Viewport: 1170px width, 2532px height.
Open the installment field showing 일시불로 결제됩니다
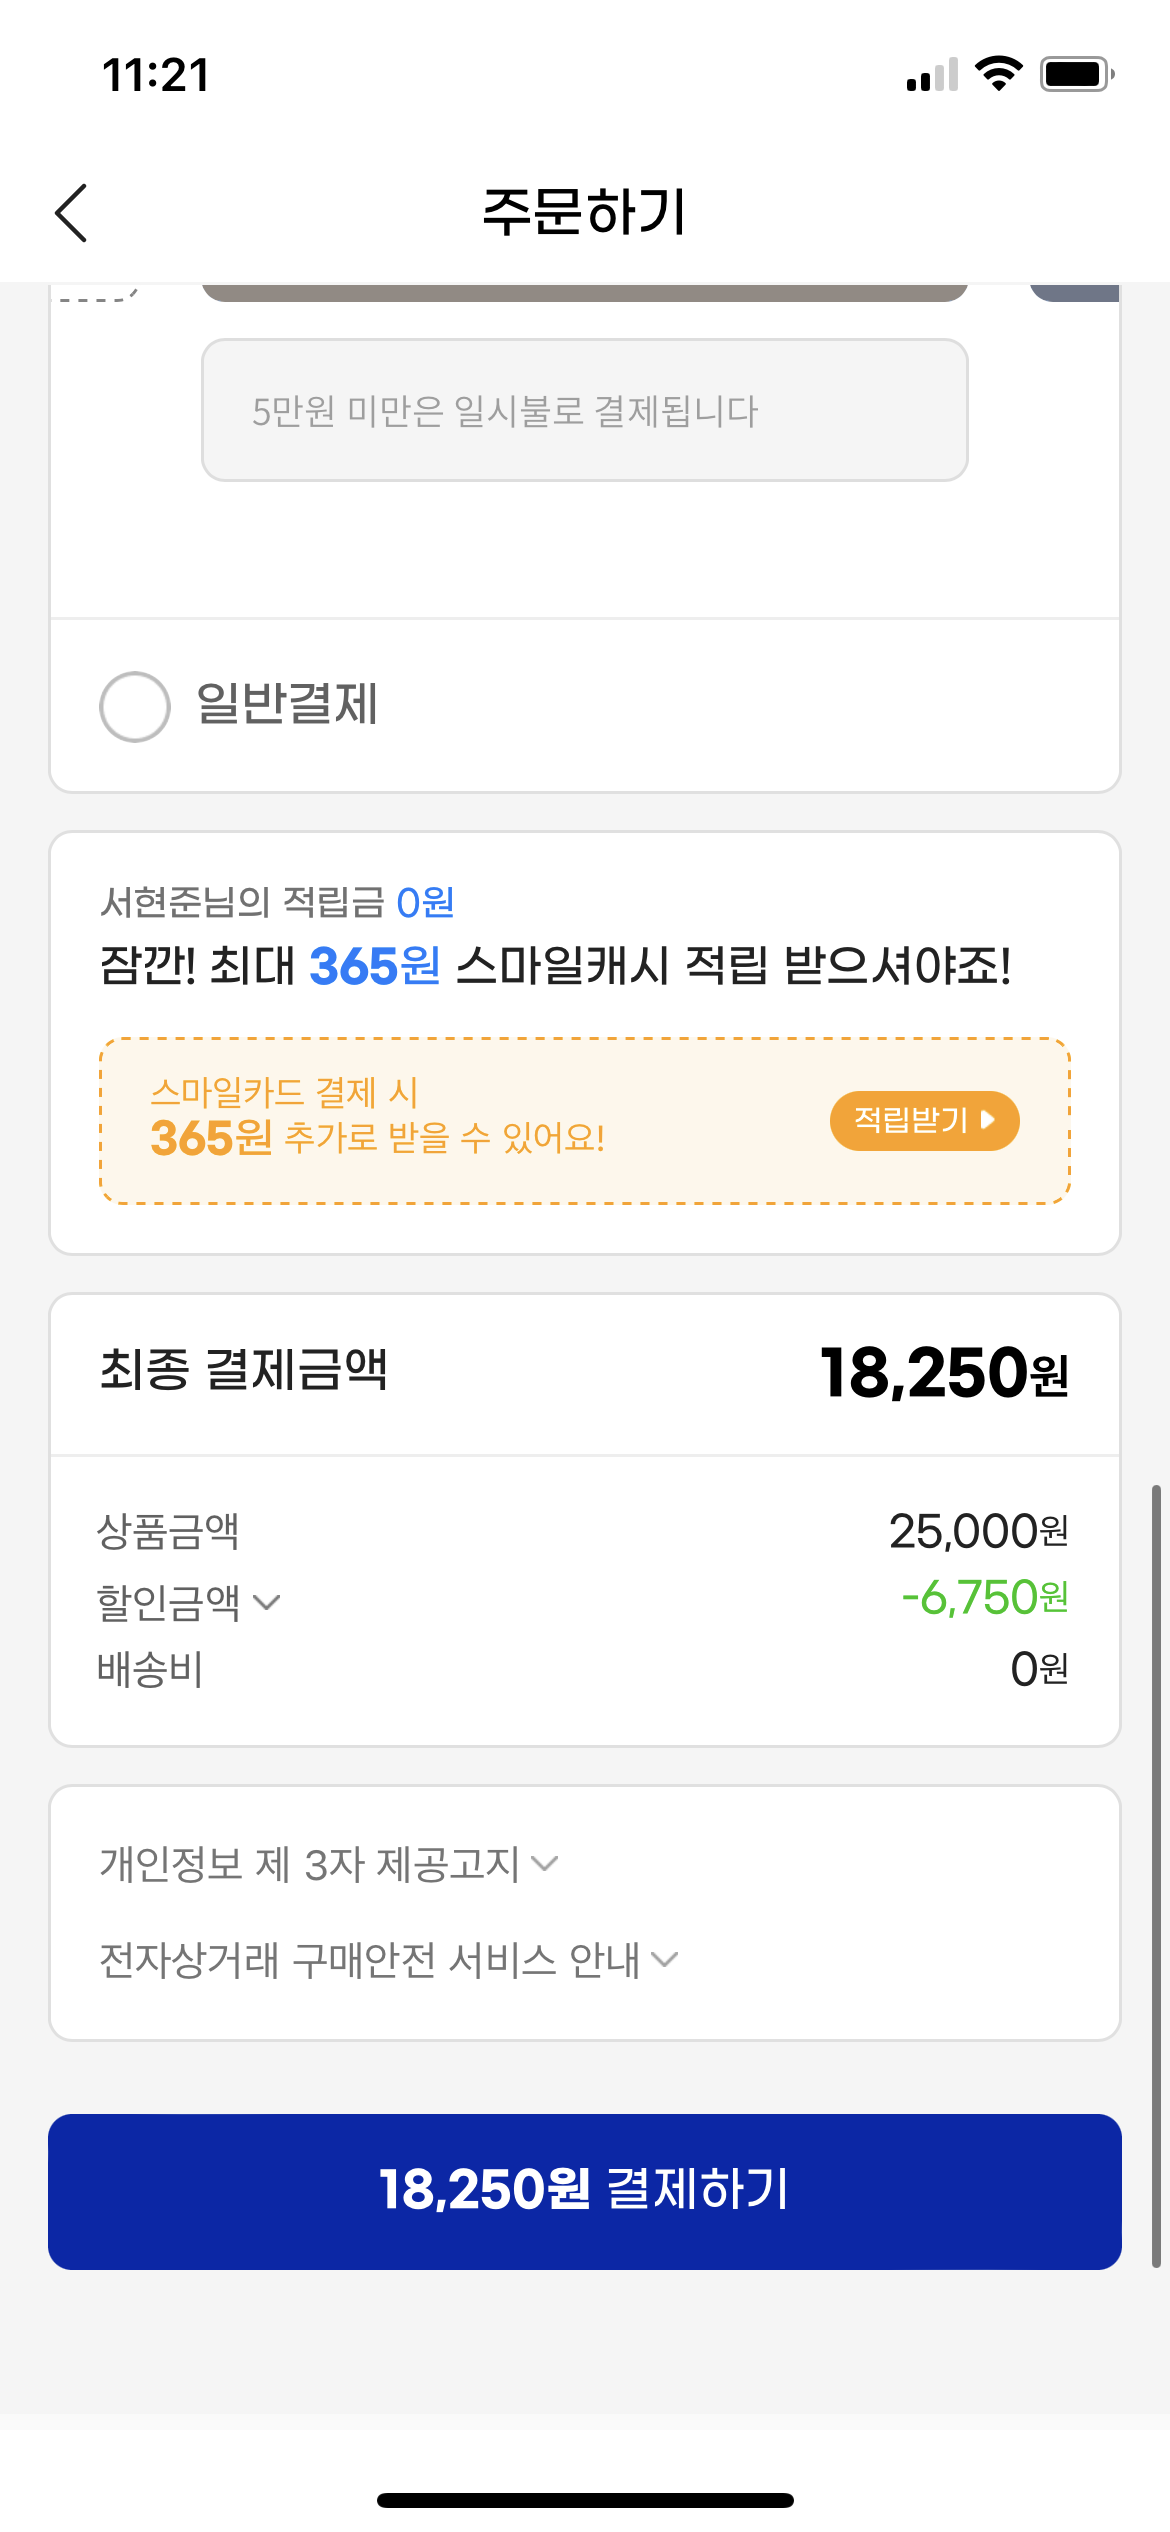[584, 410]
